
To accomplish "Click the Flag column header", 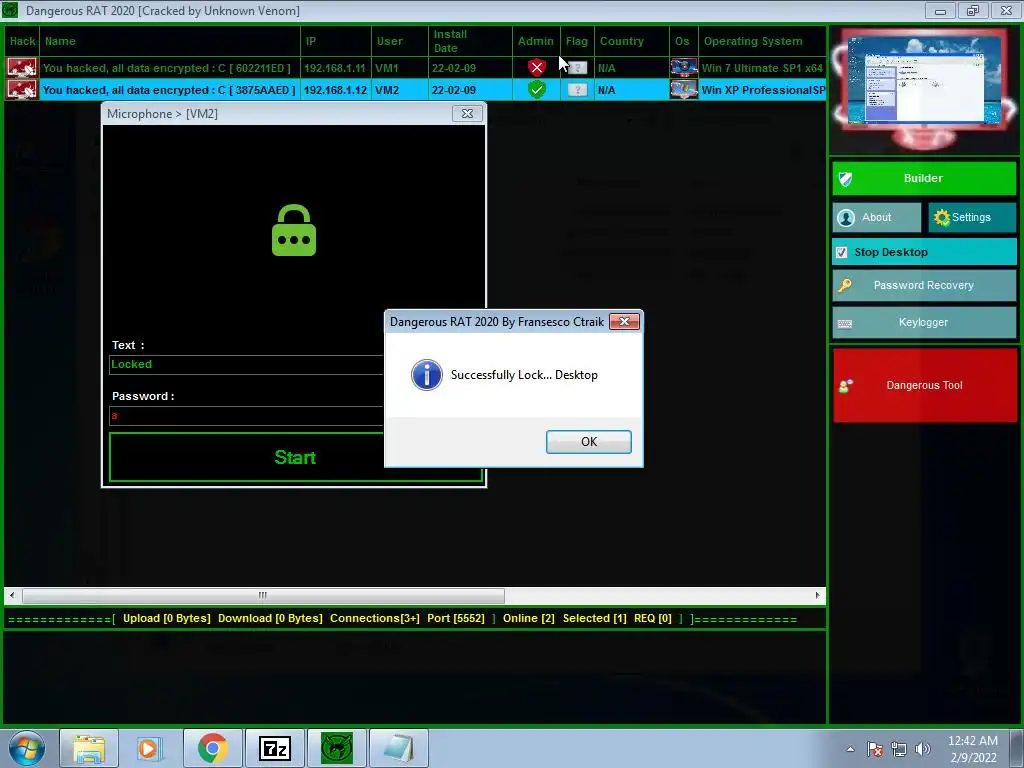I will coord(577,41).
